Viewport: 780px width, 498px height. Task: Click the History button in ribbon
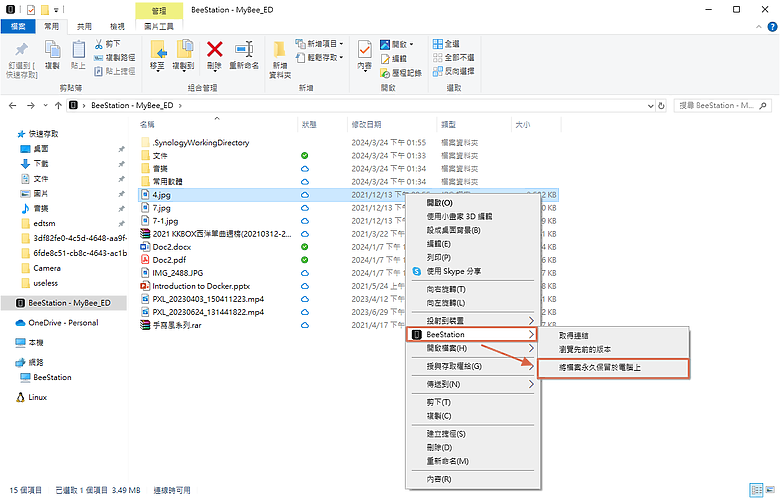pyautogui.click(x=401, y=73)
